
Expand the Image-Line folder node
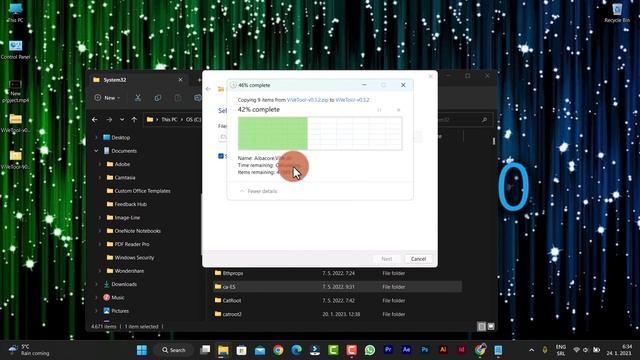[x=100, y=218]
